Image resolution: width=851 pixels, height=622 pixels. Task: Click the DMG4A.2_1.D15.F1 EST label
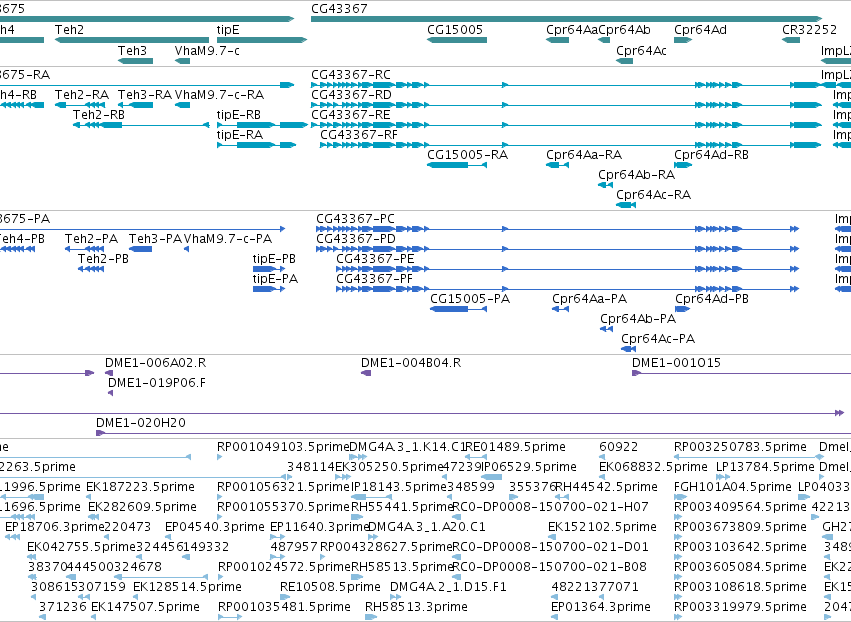448,587
